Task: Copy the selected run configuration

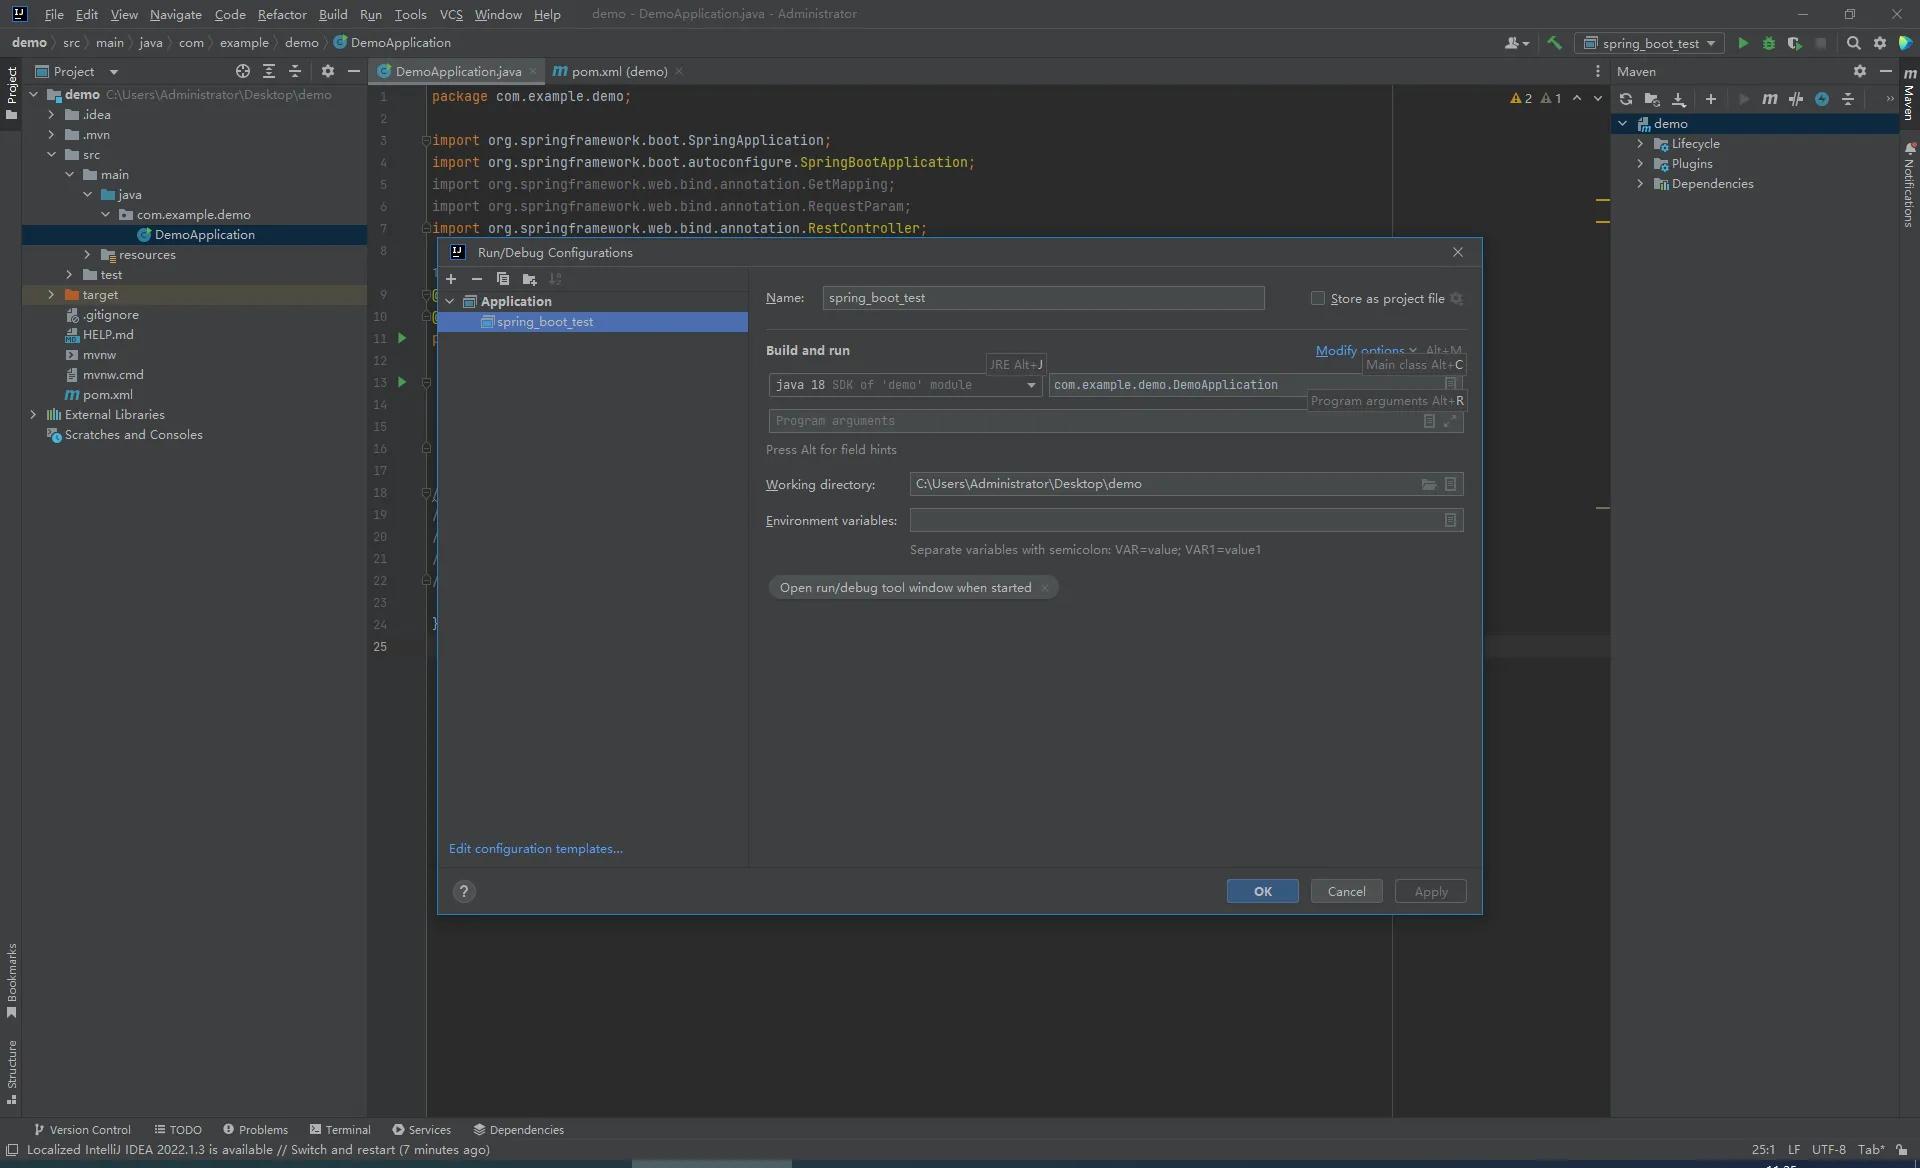Action: (x=503, y=279)
